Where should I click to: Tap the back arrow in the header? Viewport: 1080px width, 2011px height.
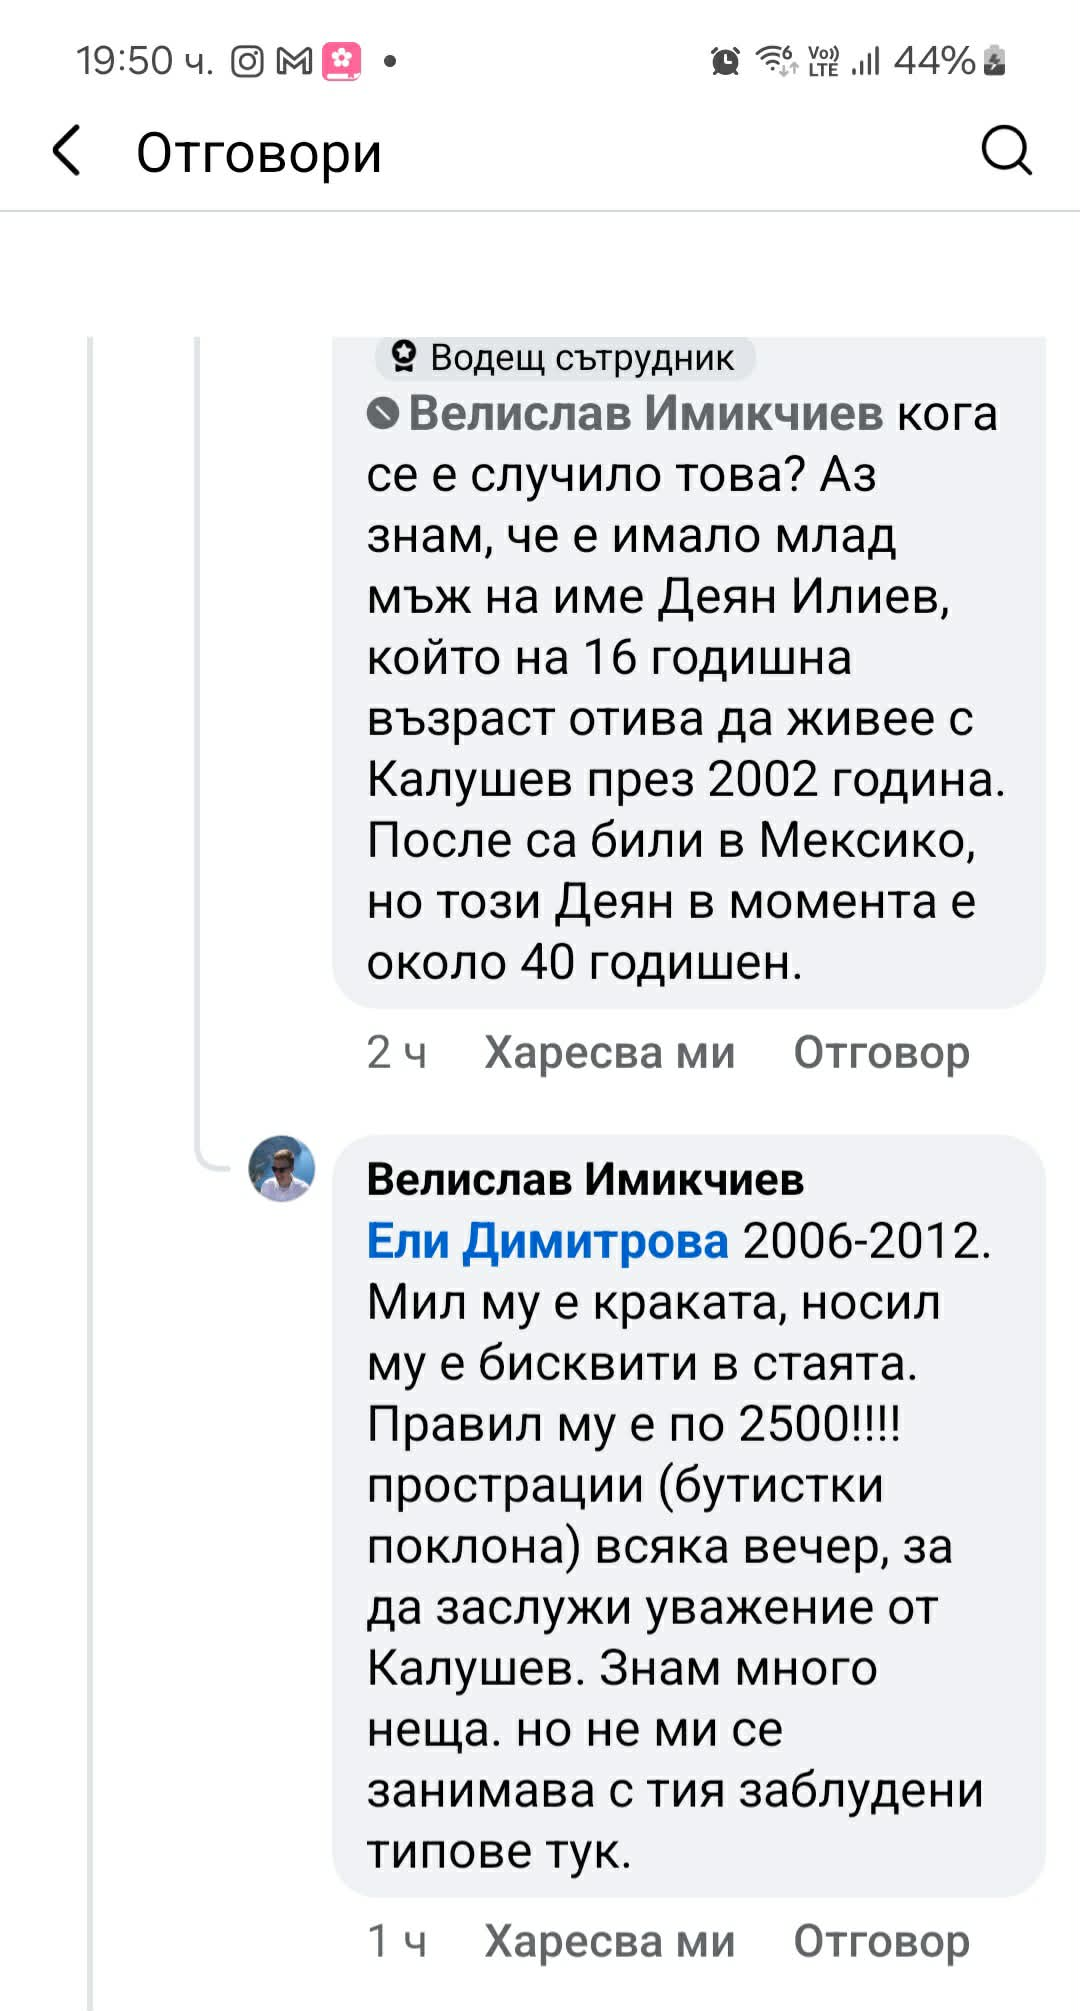(x=67, y=152)
